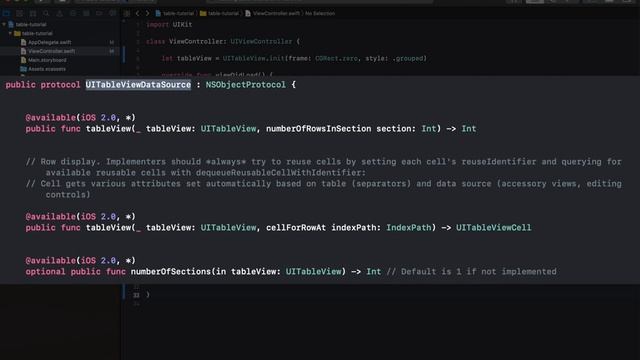Image resolution: width=640 pixels, height=360 pixels.
Task: Open the Issue navigator icon
Action: point(60,13)
